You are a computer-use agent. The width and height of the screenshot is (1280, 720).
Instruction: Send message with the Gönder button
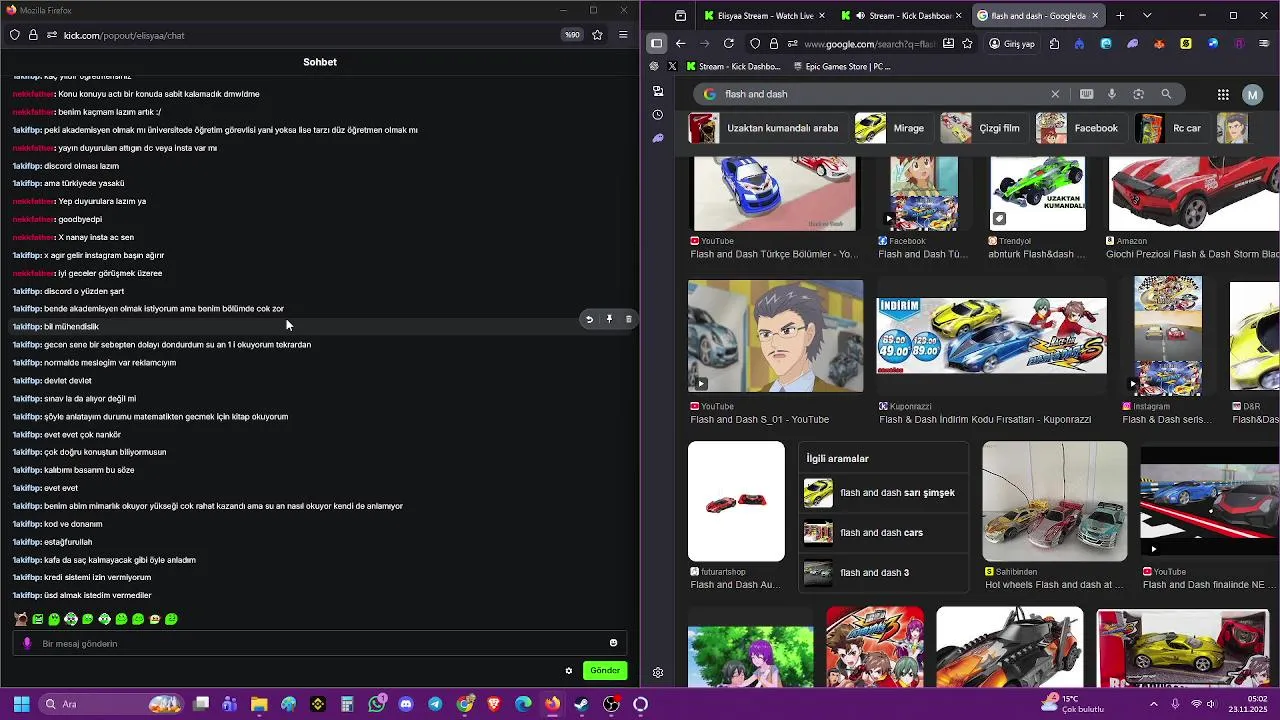point(605,671)
